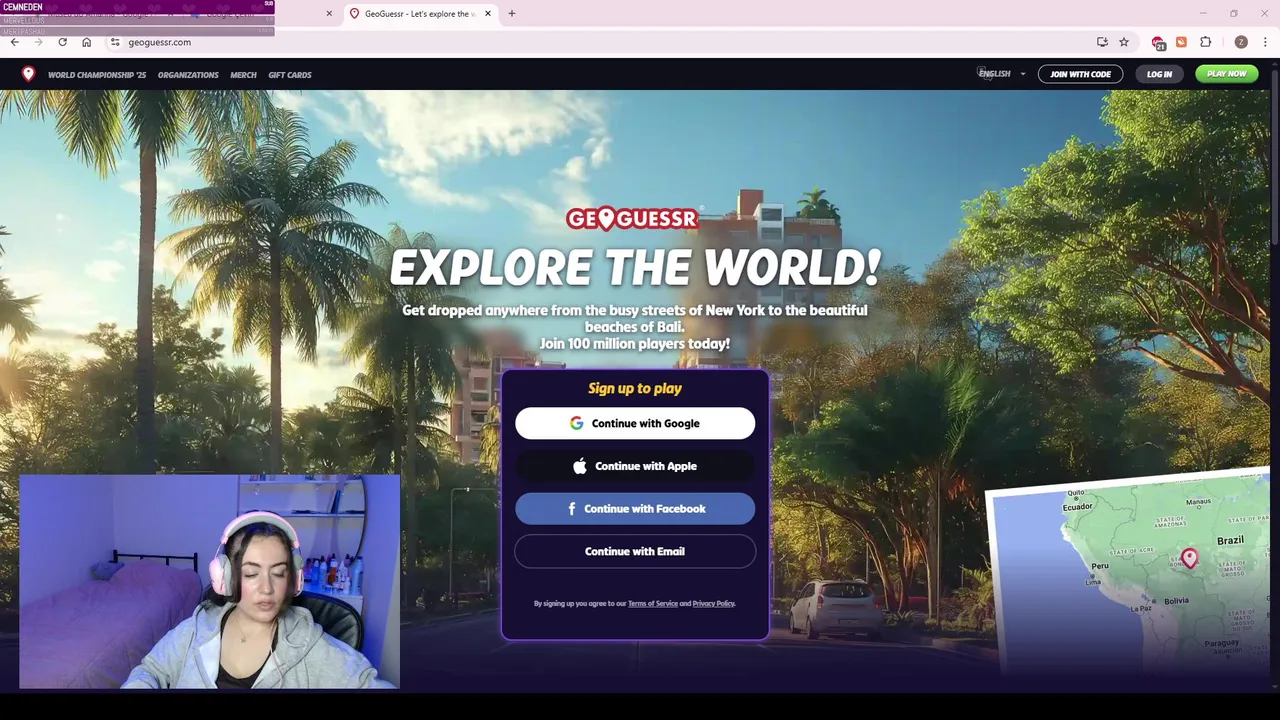Open World Championship '25 page
Image resolution: width=1280 pixels, height=720 pixels.
tap(97, 75)
